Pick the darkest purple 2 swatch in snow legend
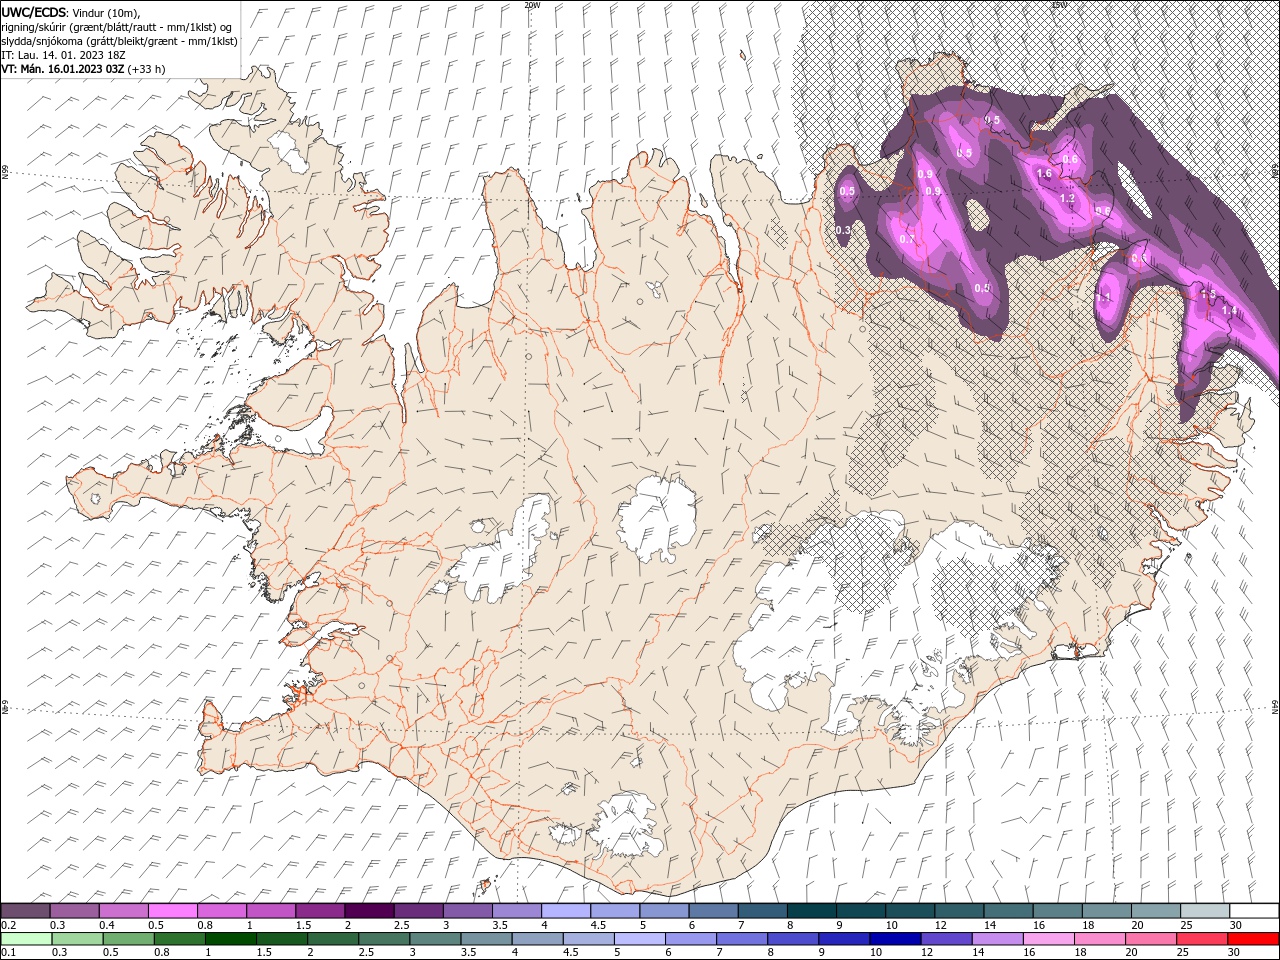 (369, 911)
